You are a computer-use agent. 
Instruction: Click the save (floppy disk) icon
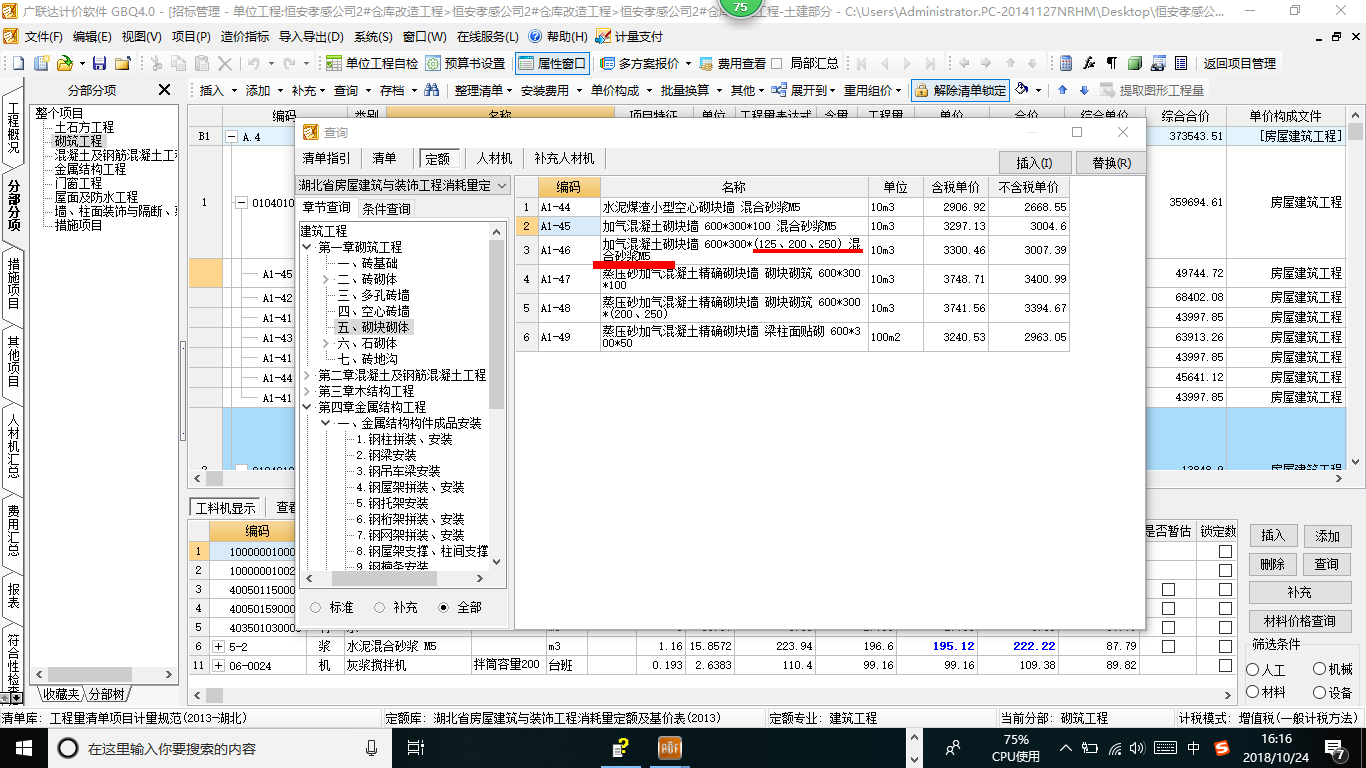(x=100, y=63)
